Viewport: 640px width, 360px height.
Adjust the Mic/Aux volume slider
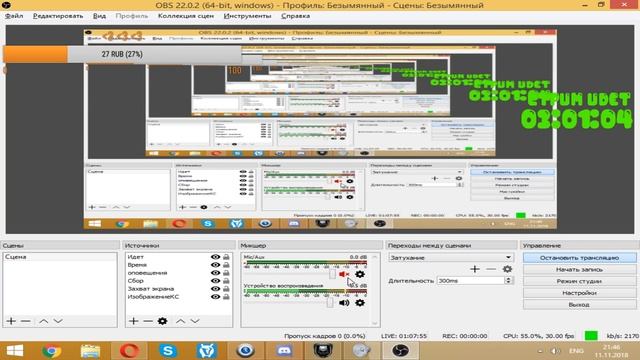point(332,274)
